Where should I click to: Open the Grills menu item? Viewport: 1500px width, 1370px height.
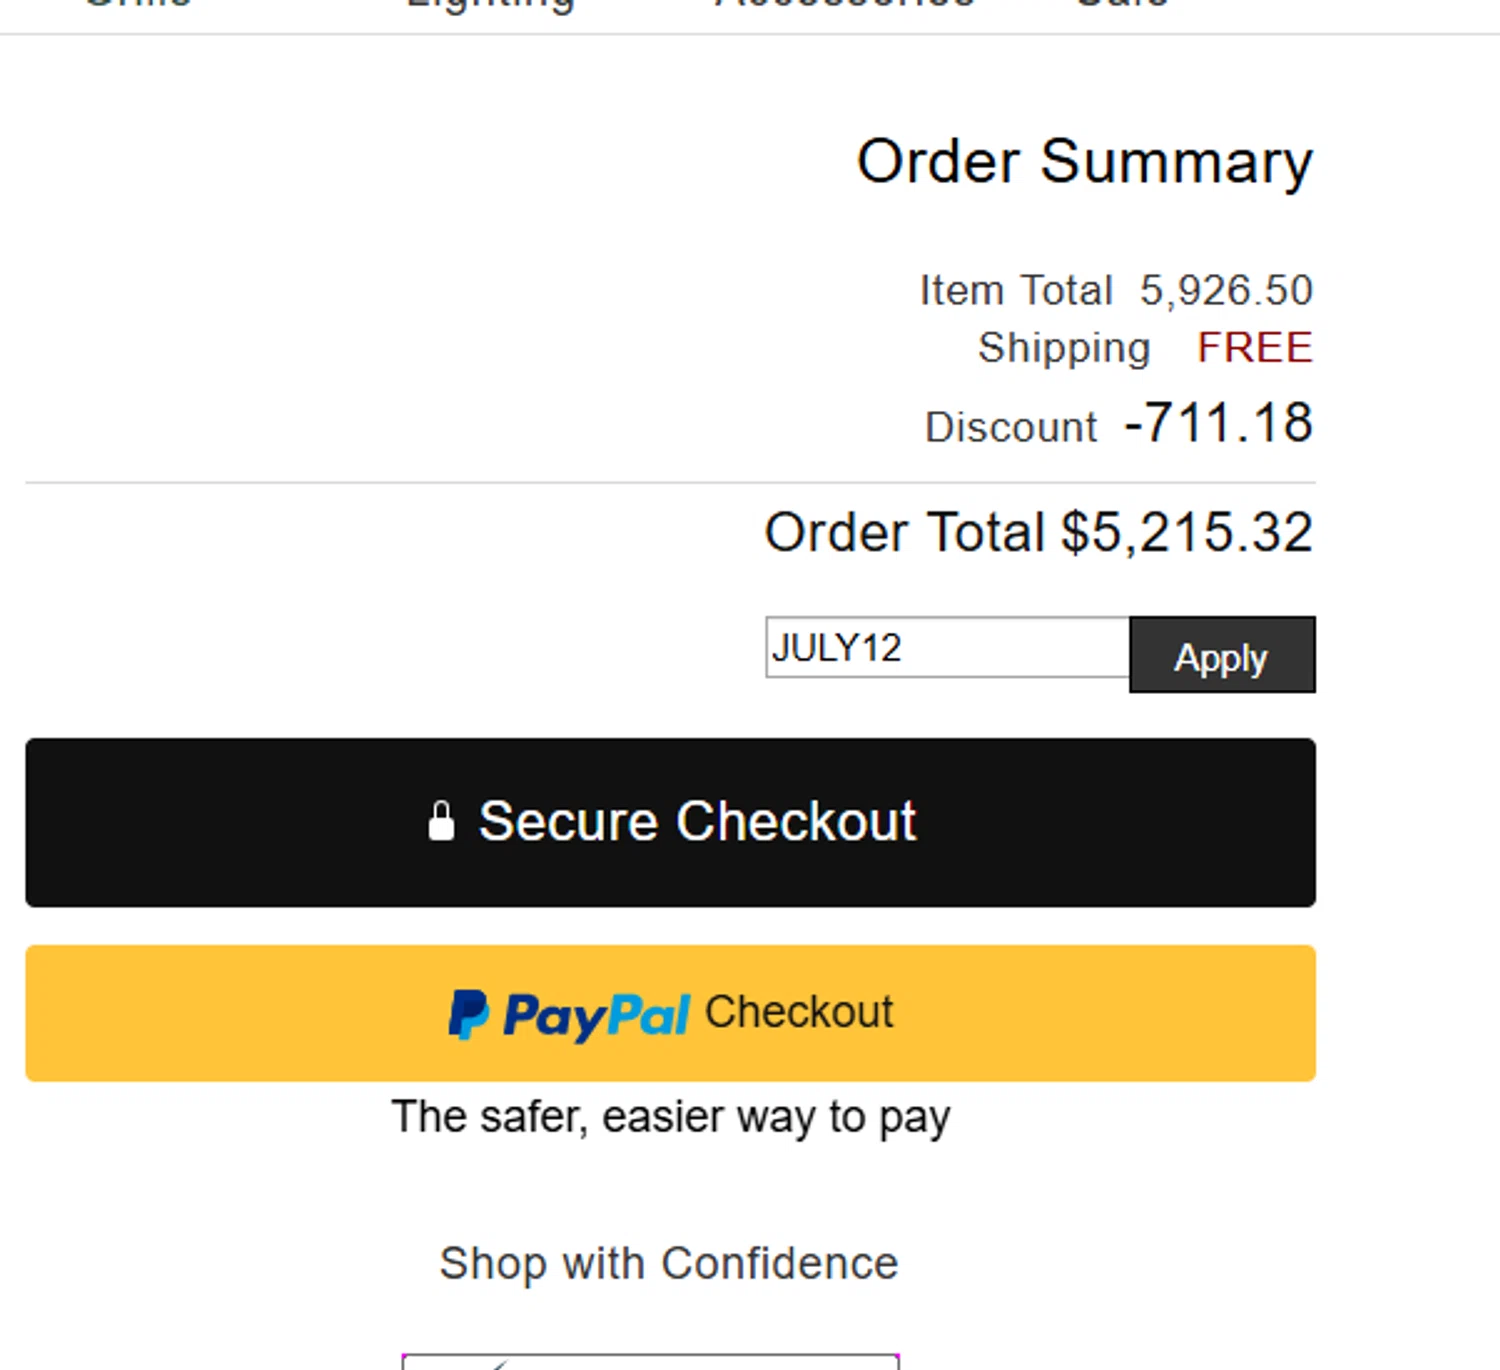pos(138,4)
